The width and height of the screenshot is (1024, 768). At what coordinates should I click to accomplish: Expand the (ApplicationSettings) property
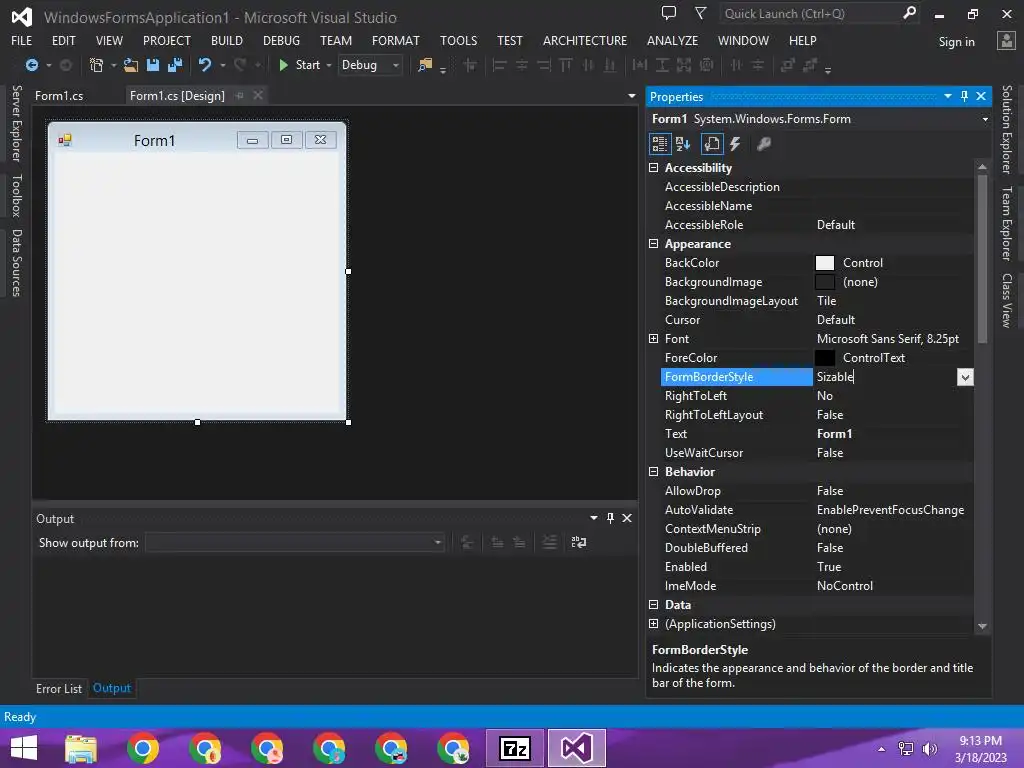653,624
